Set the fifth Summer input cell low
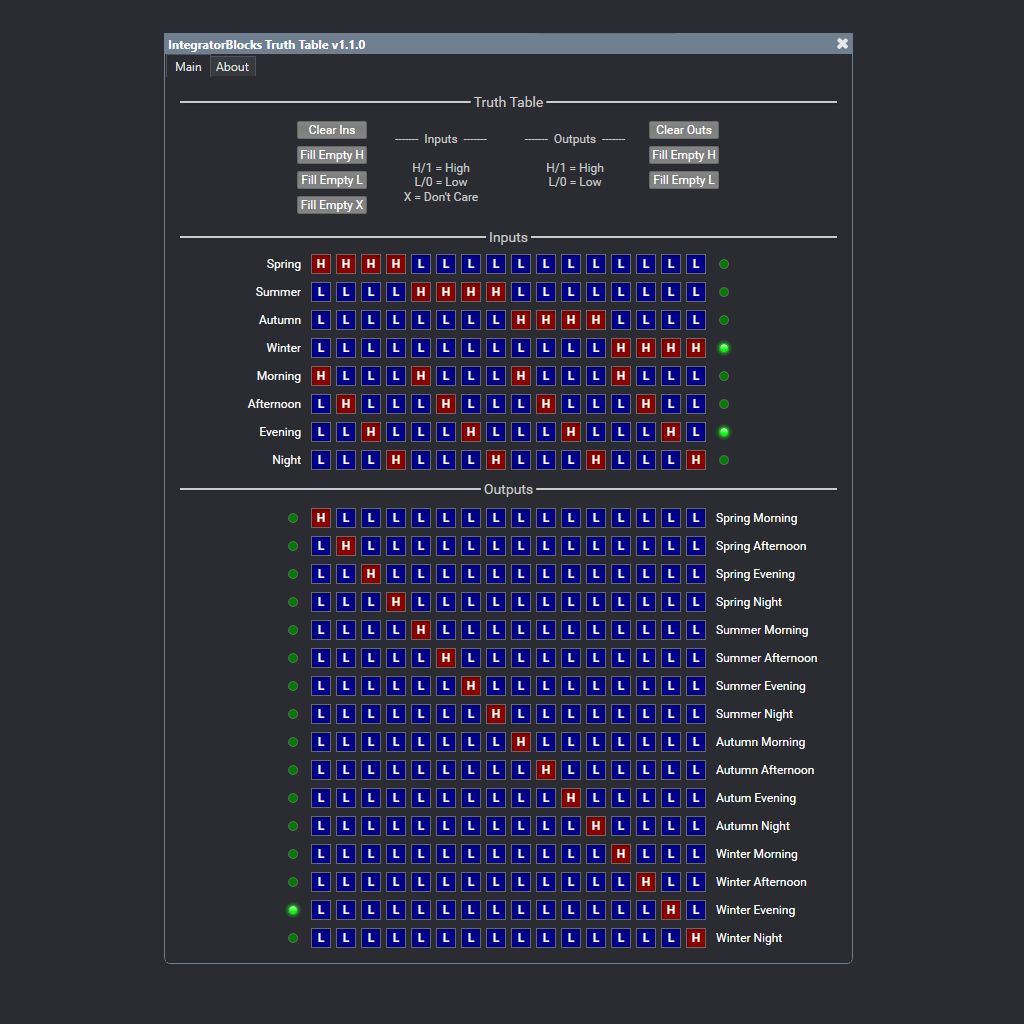The width and height of the screenshot is (1024, 1024). pyautogui.click(x=421, y=292)
